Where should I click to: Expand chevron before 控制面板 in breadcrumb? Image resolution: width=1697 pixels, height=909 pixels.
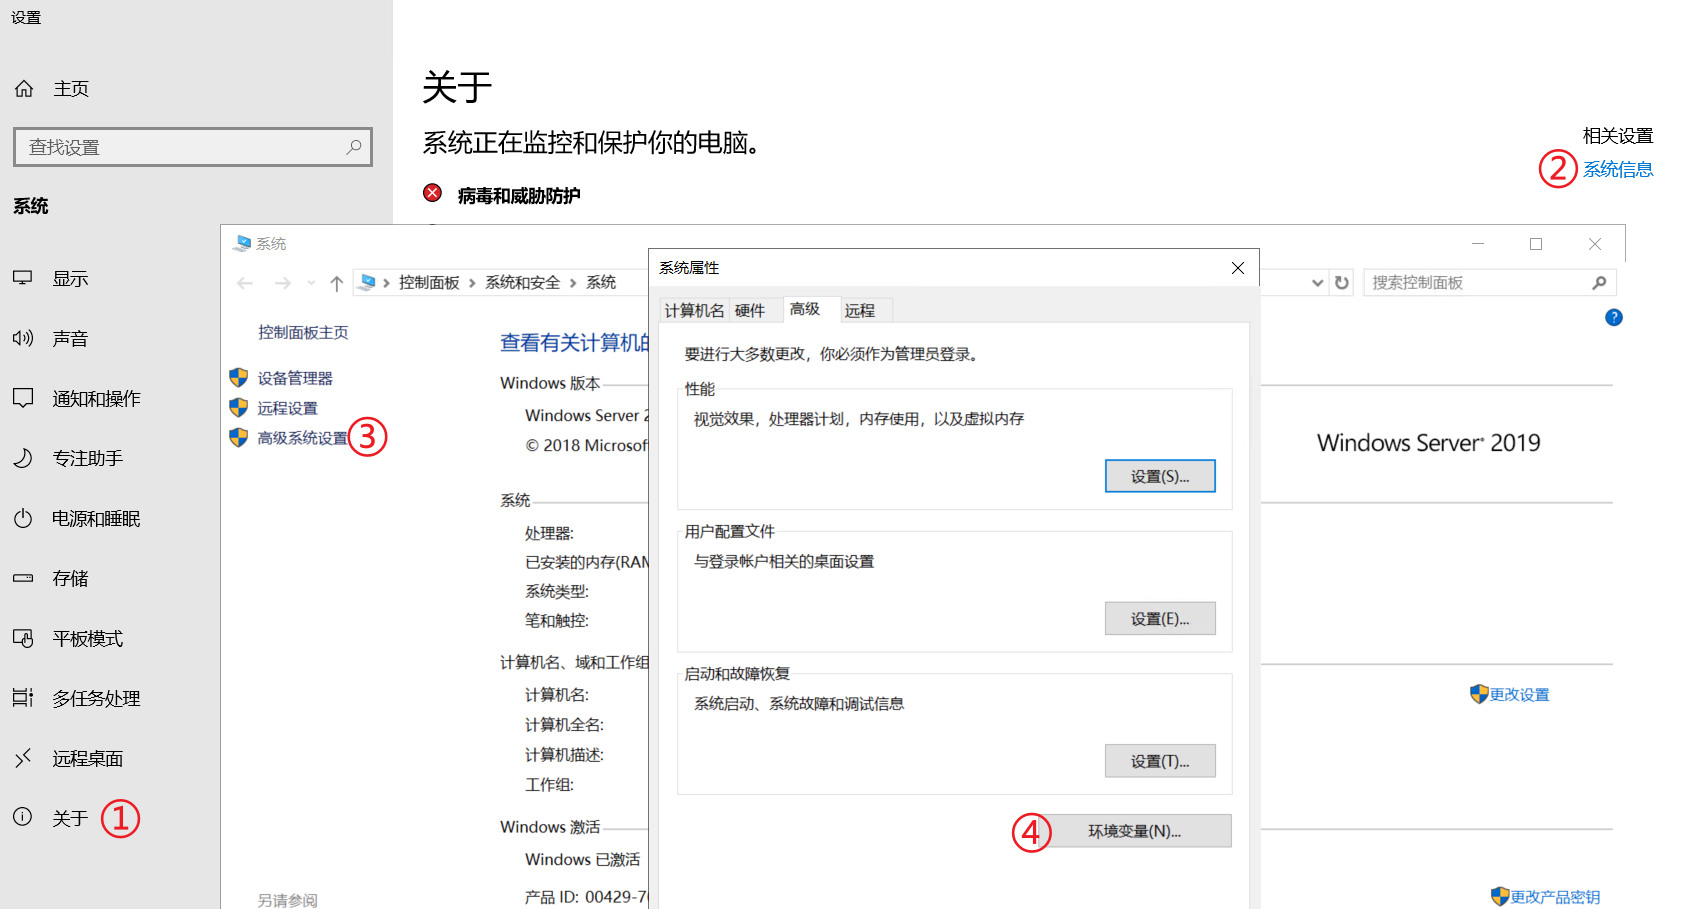coord(386,283)
